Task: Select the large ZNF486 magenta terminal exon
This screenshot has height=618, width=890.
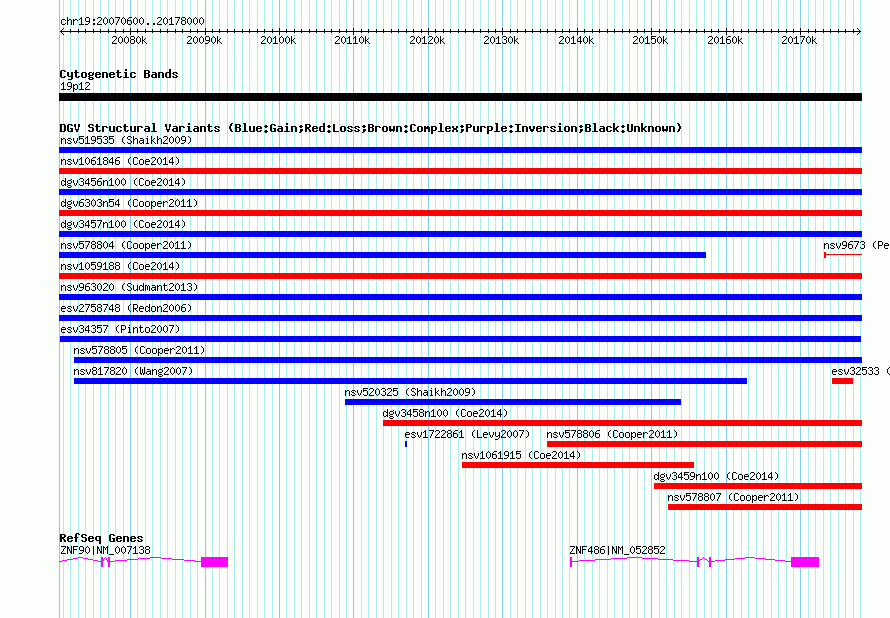Action: coord(805,562)
